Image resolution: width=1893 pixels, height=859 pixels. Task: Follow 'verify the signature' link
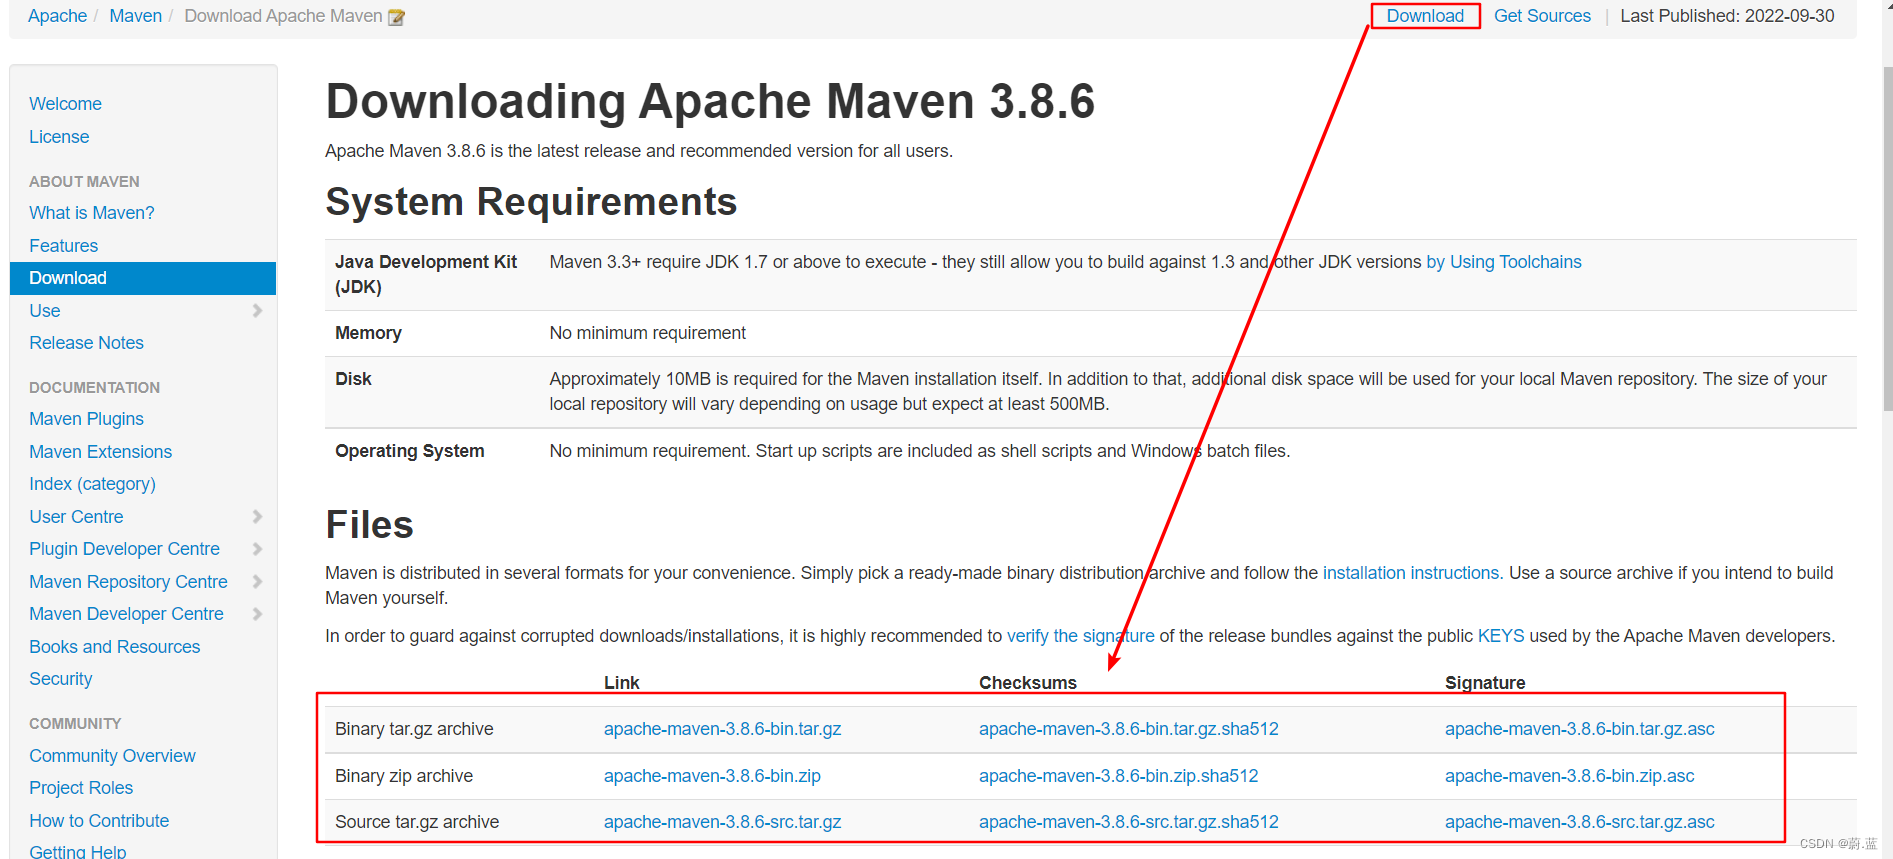point(1080,636)
